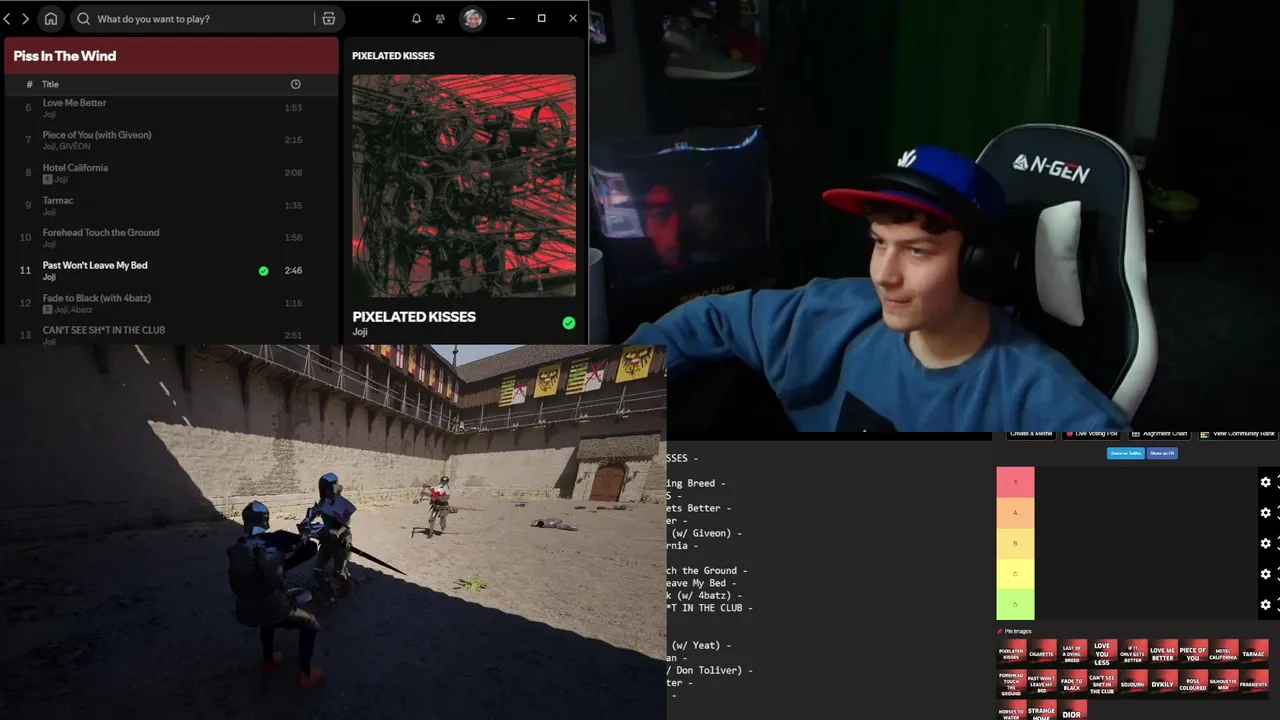The height and width of the screenshot is (720, 1280).
Task: Sort tracks by the # column
Action: coord(29,84)
